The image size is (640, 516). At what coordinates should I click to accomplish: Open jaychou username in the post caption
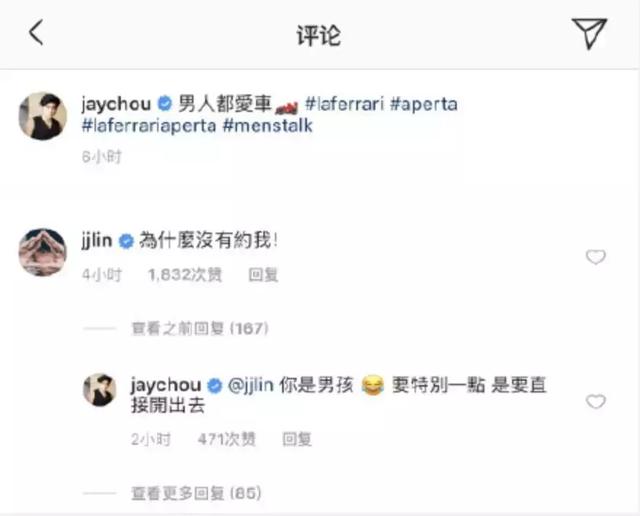[116, 104]
